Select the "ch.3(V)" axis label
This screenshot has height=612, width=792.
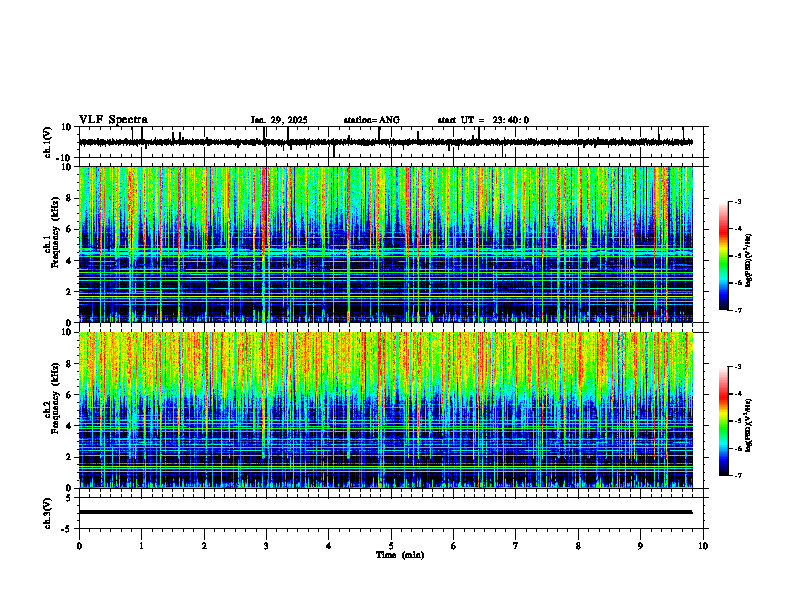click(47, 514)
